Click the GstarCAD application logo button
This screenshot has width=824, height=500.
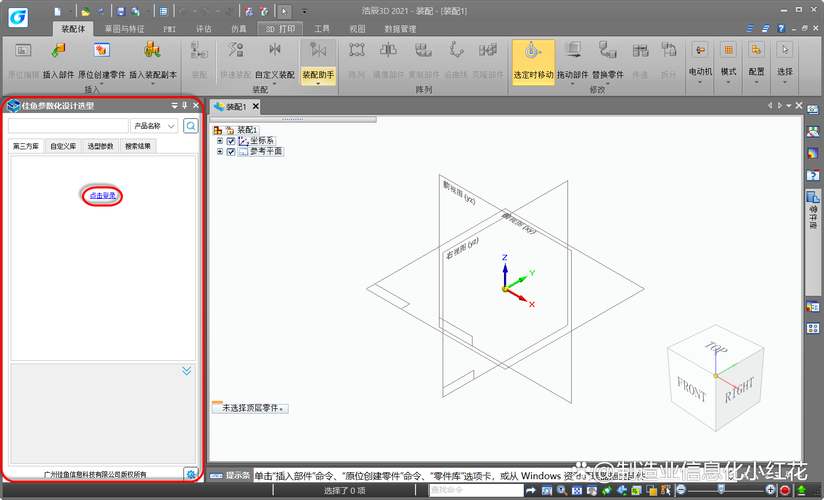(18, 17)
